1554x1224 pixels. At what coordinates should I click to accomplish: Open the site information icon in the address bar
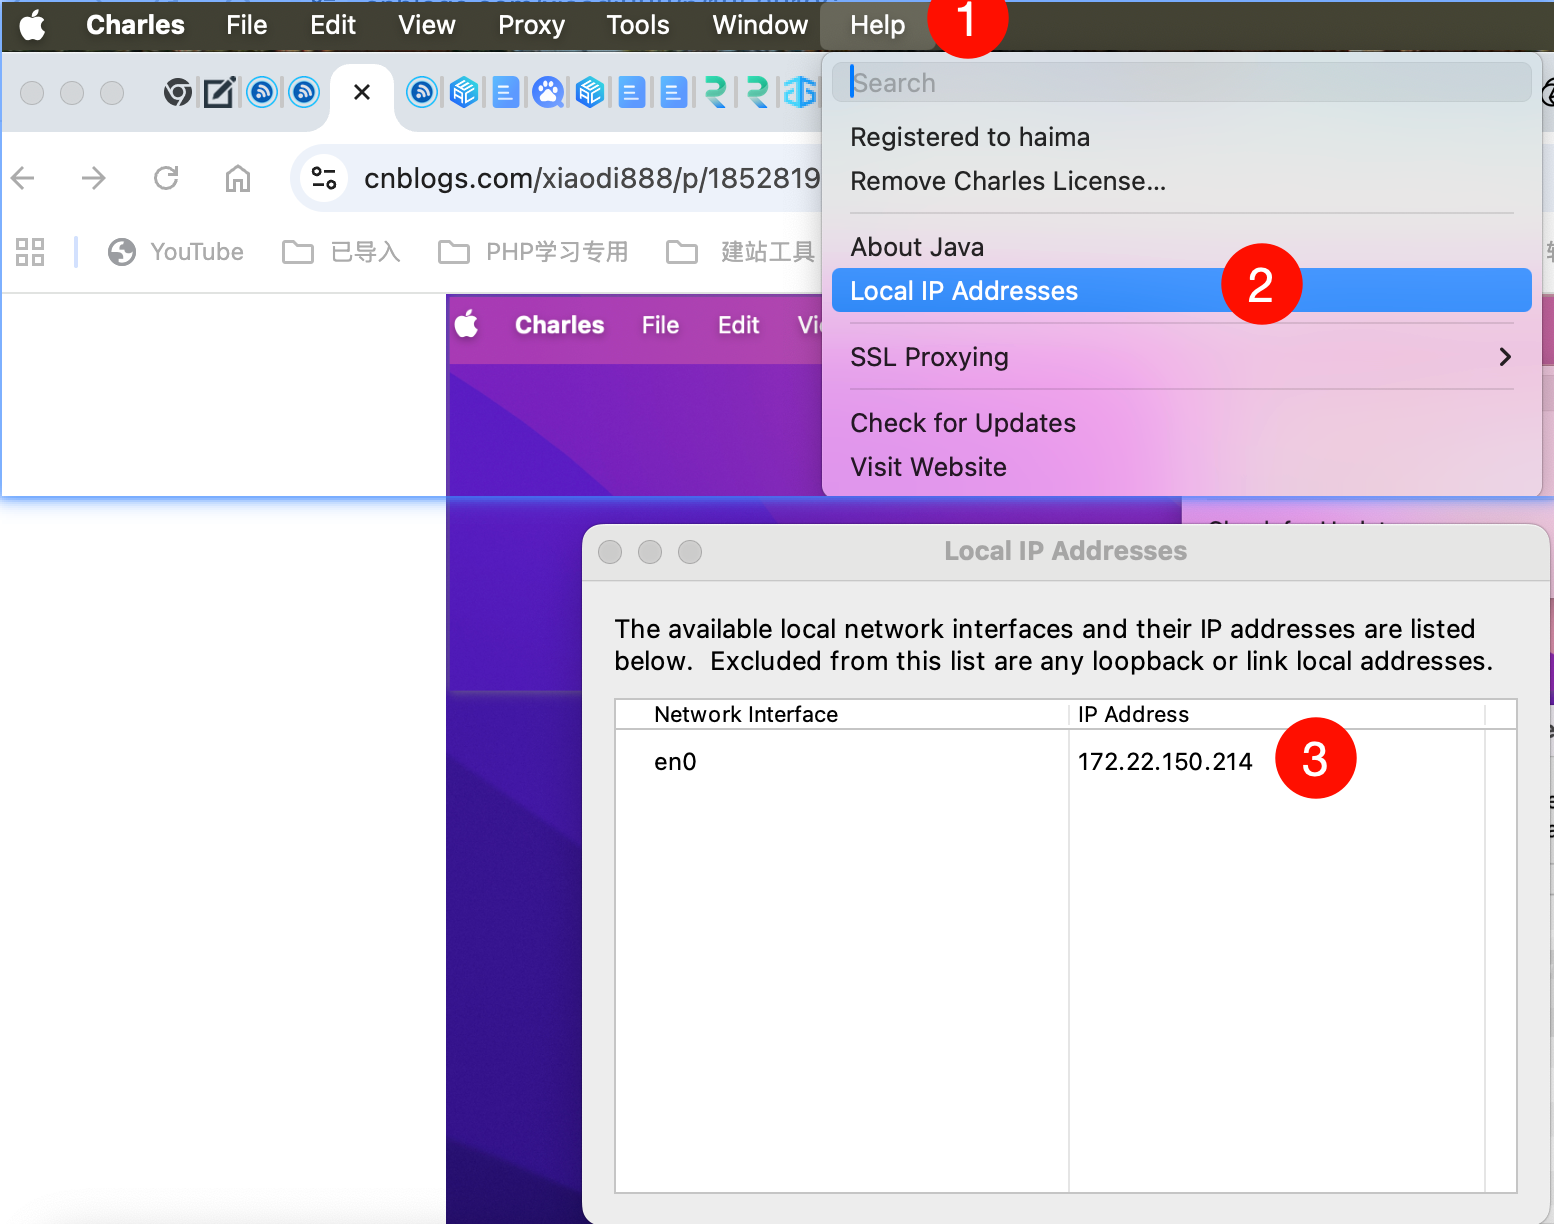324,178
